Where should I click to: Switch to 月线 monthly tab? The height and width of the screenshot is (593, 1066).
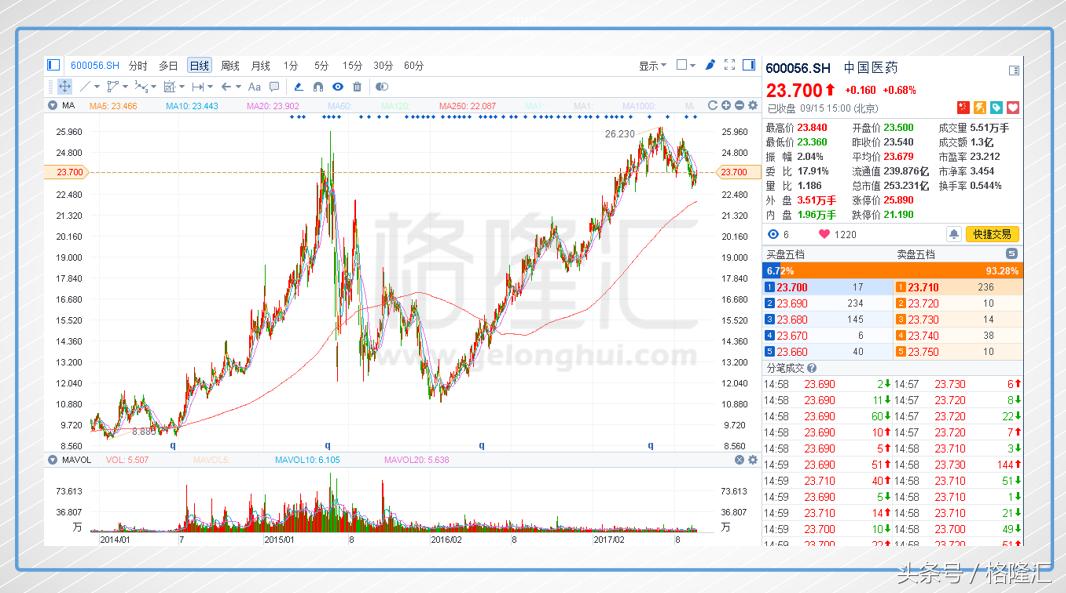coord(260,65)
